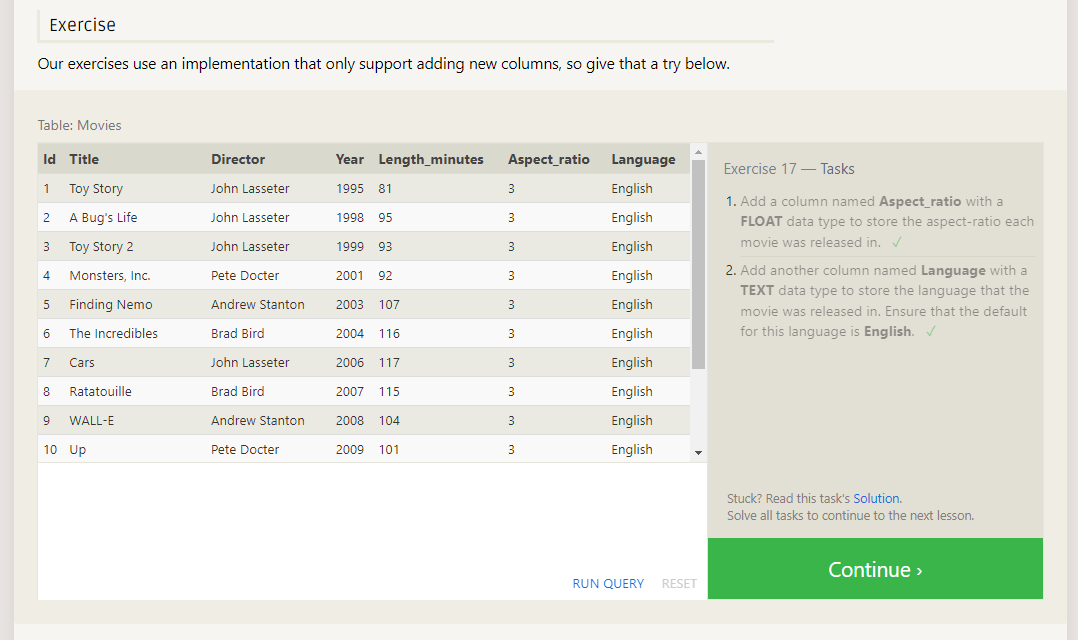Select the 'Monsters, Inc.' title cell
Screen dimensions: 1078x640
tap(110, 275)
